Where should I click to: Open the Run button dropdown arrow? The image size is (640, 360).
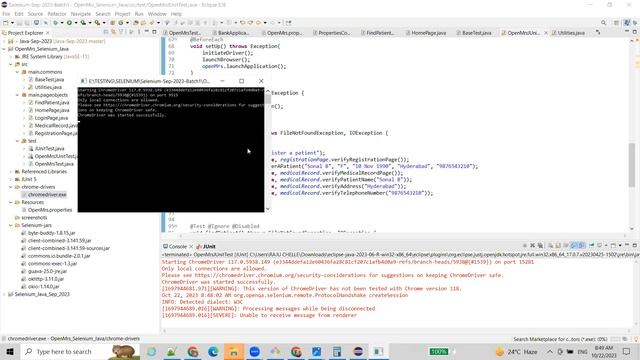(x=76, y=23)
